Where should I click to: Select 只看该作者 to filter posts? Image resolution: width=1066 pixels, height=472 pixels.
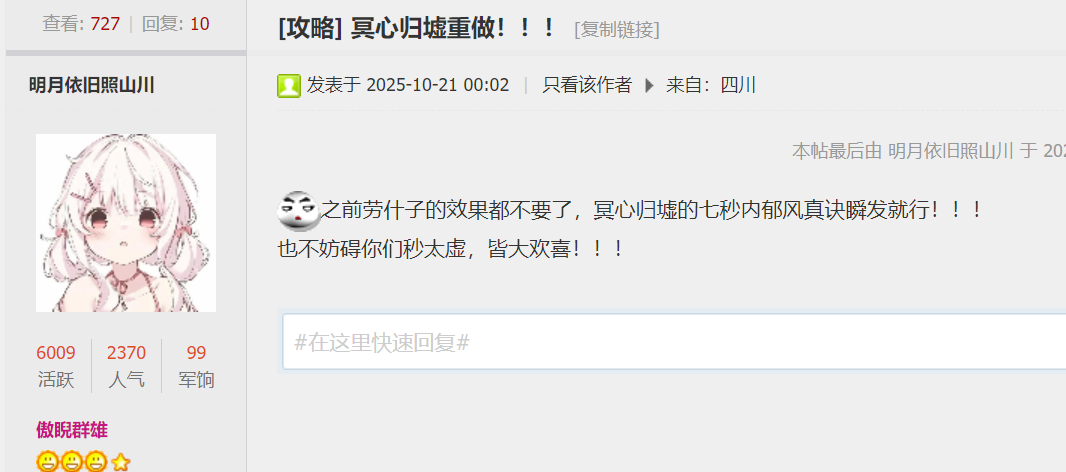pyautogui.click(x=587, y=85)
